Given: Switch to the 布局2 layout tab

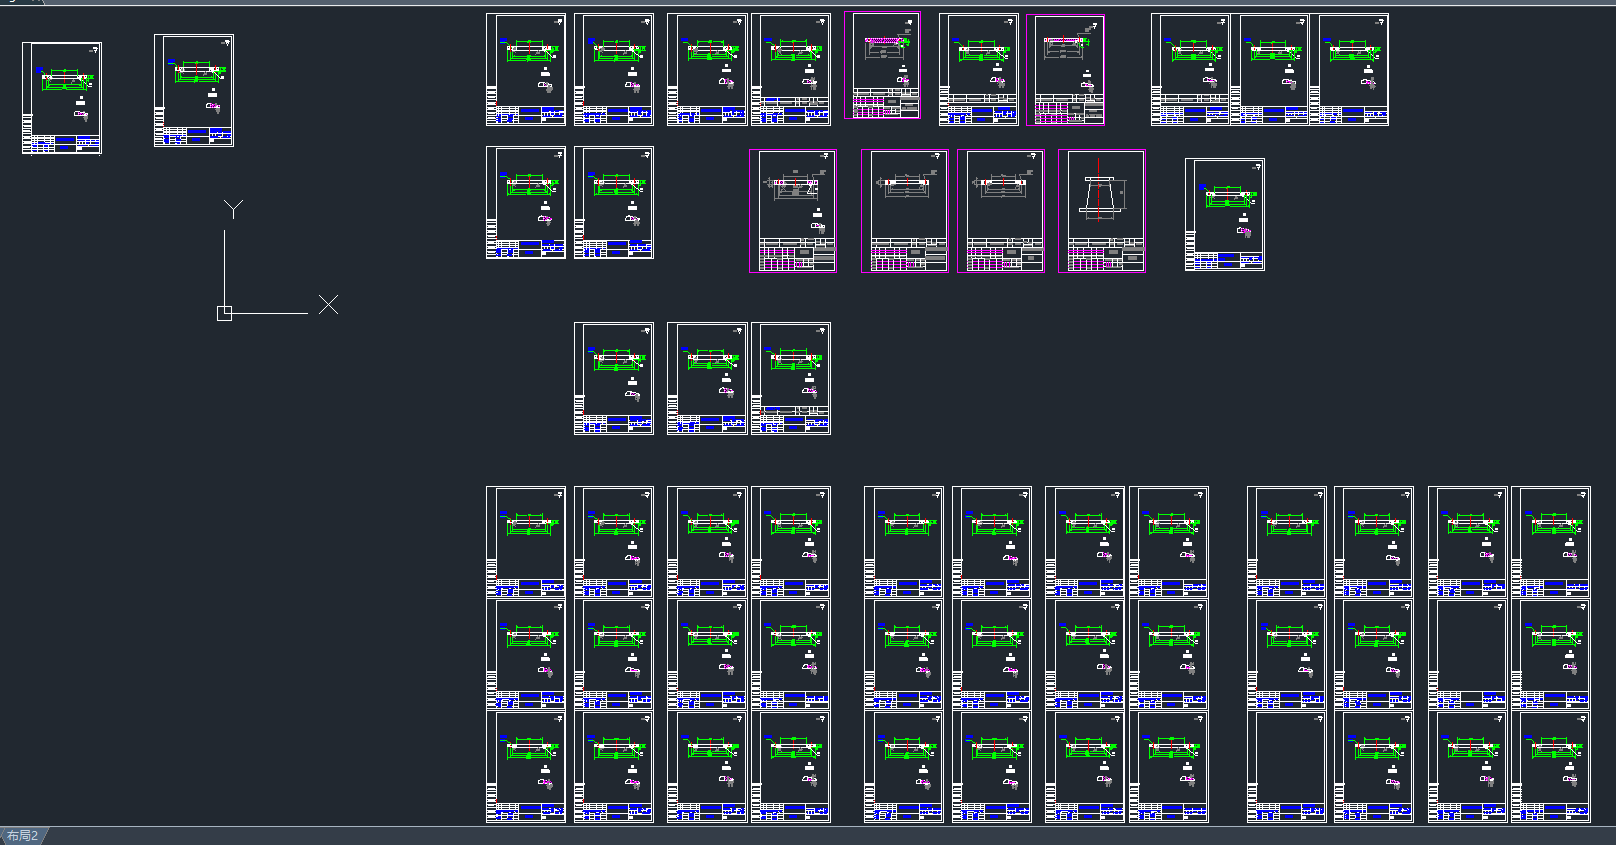Looking at the screenshot, I should pos(22,835).
